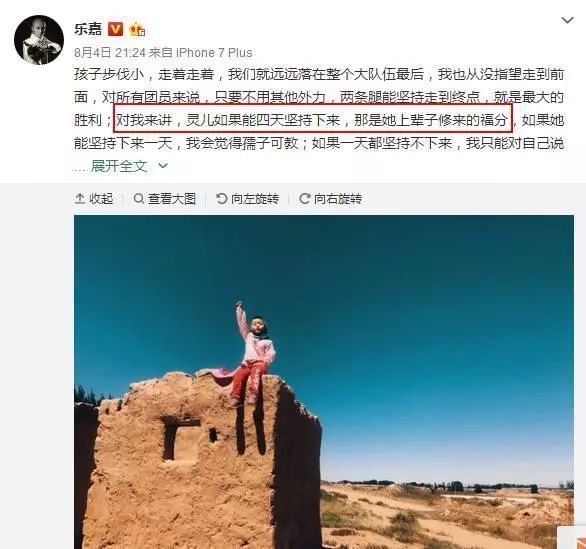
Task: Click the iPhone 7 Plus source link
Action: 214,53
